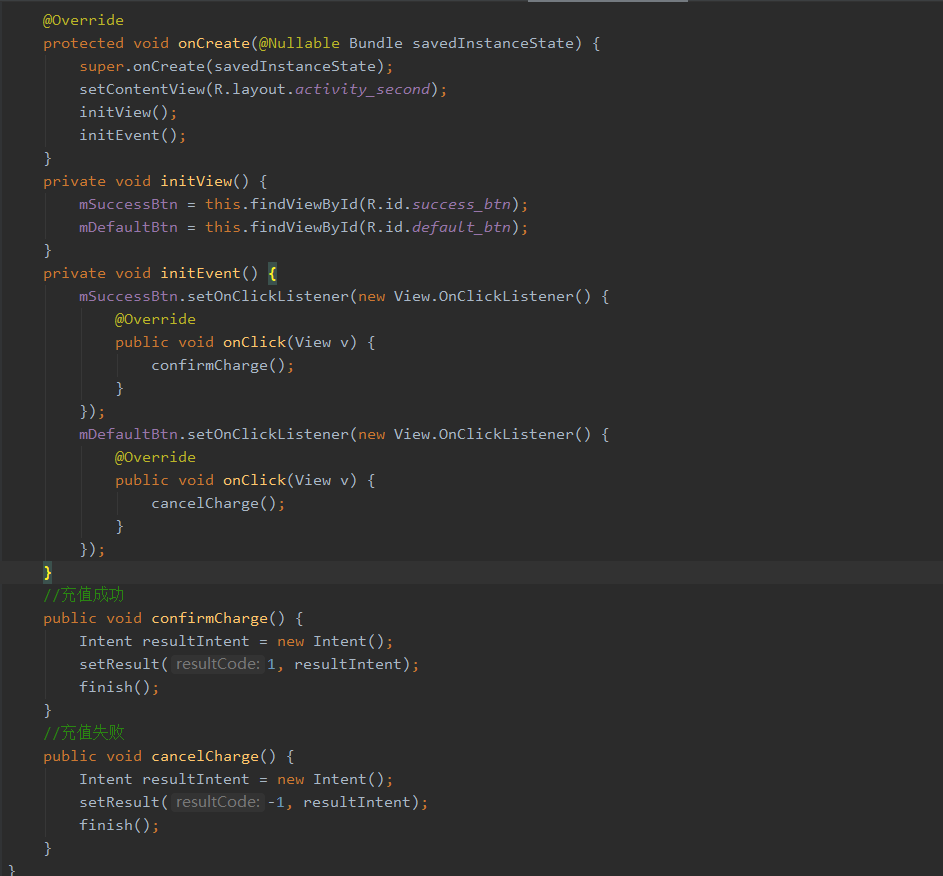Image resolution: width=943 pixels, height=876 pixels.
Task: Click the initView(); call inside onCreate
Action: pos(128,112)
